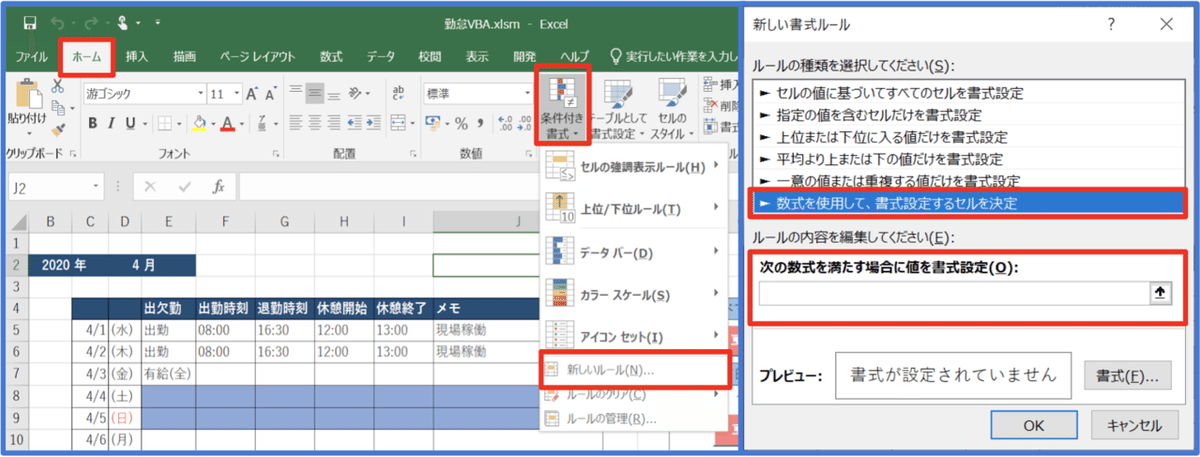Toggle wrap text (ab) icon

(x=401, y=93)
